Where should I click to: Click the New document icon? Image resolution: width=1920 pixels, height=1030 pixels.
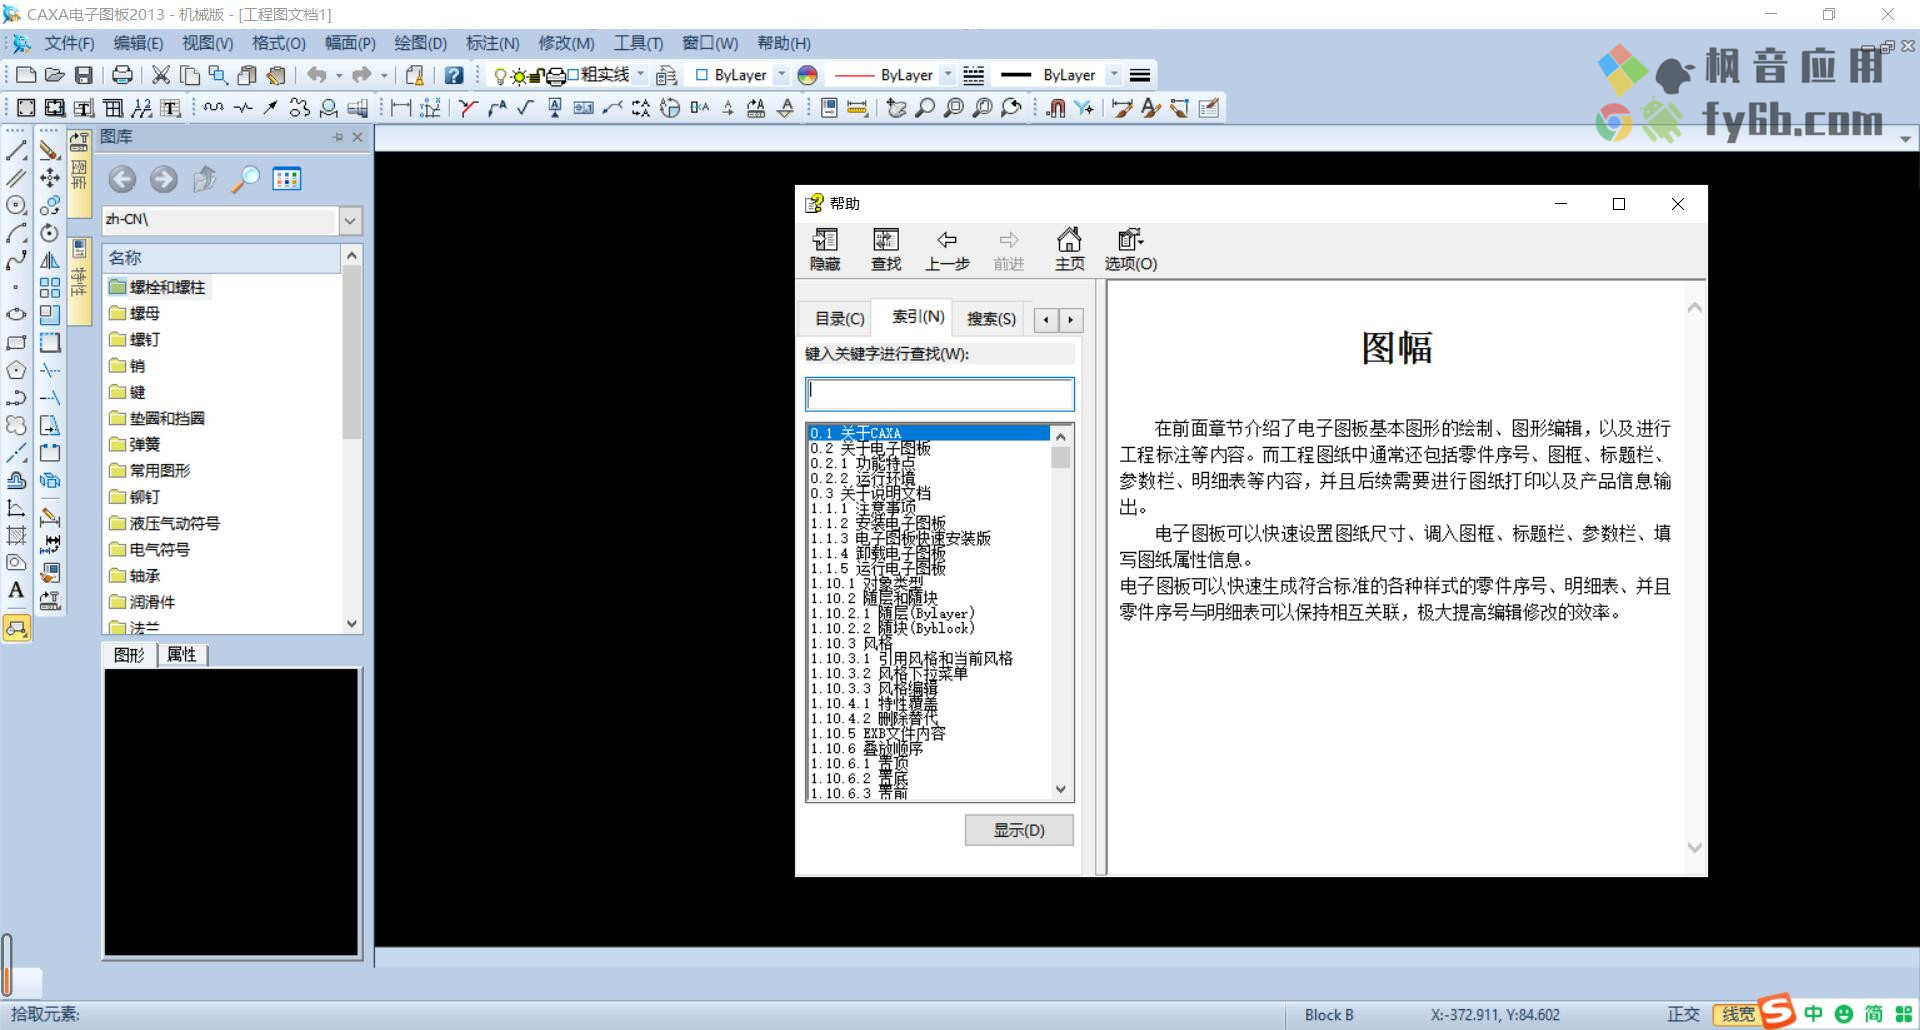pos(26,75)
